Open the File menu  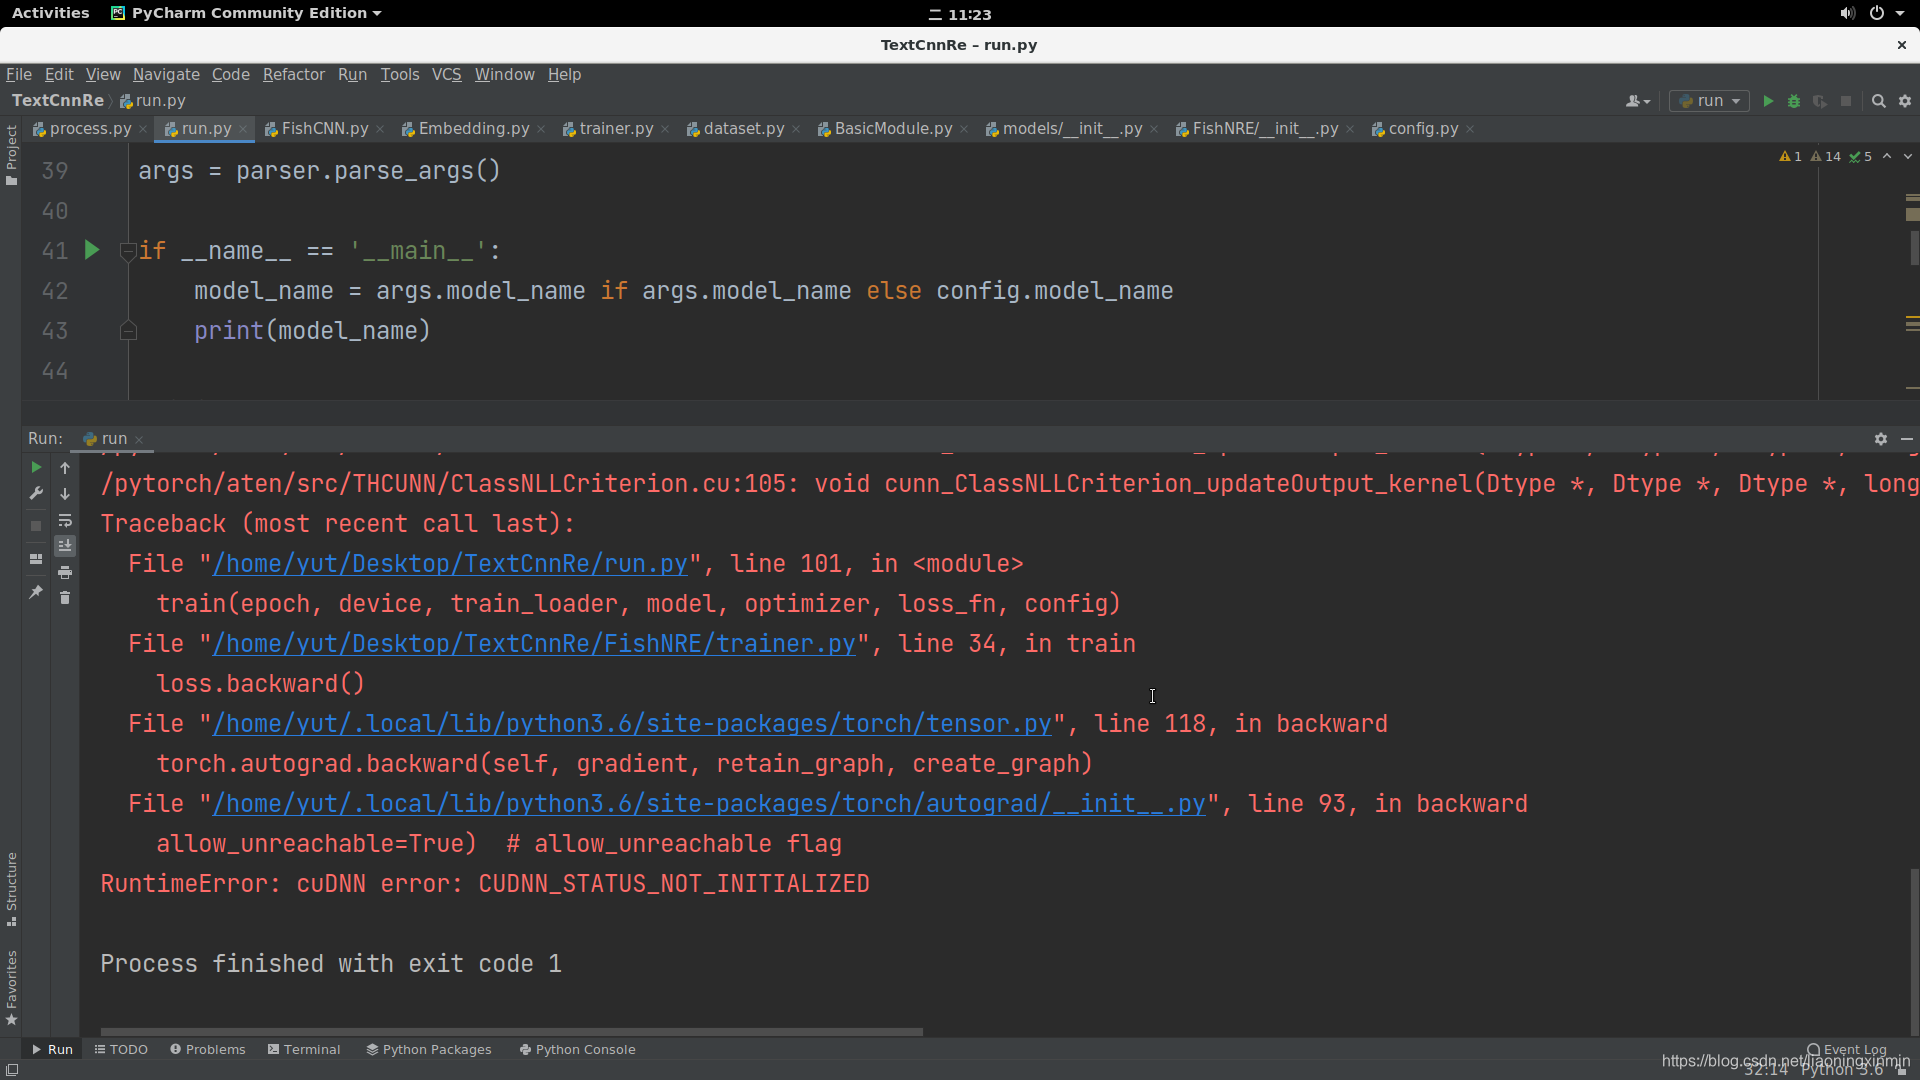pyautogui.click(x=19, y=74)
